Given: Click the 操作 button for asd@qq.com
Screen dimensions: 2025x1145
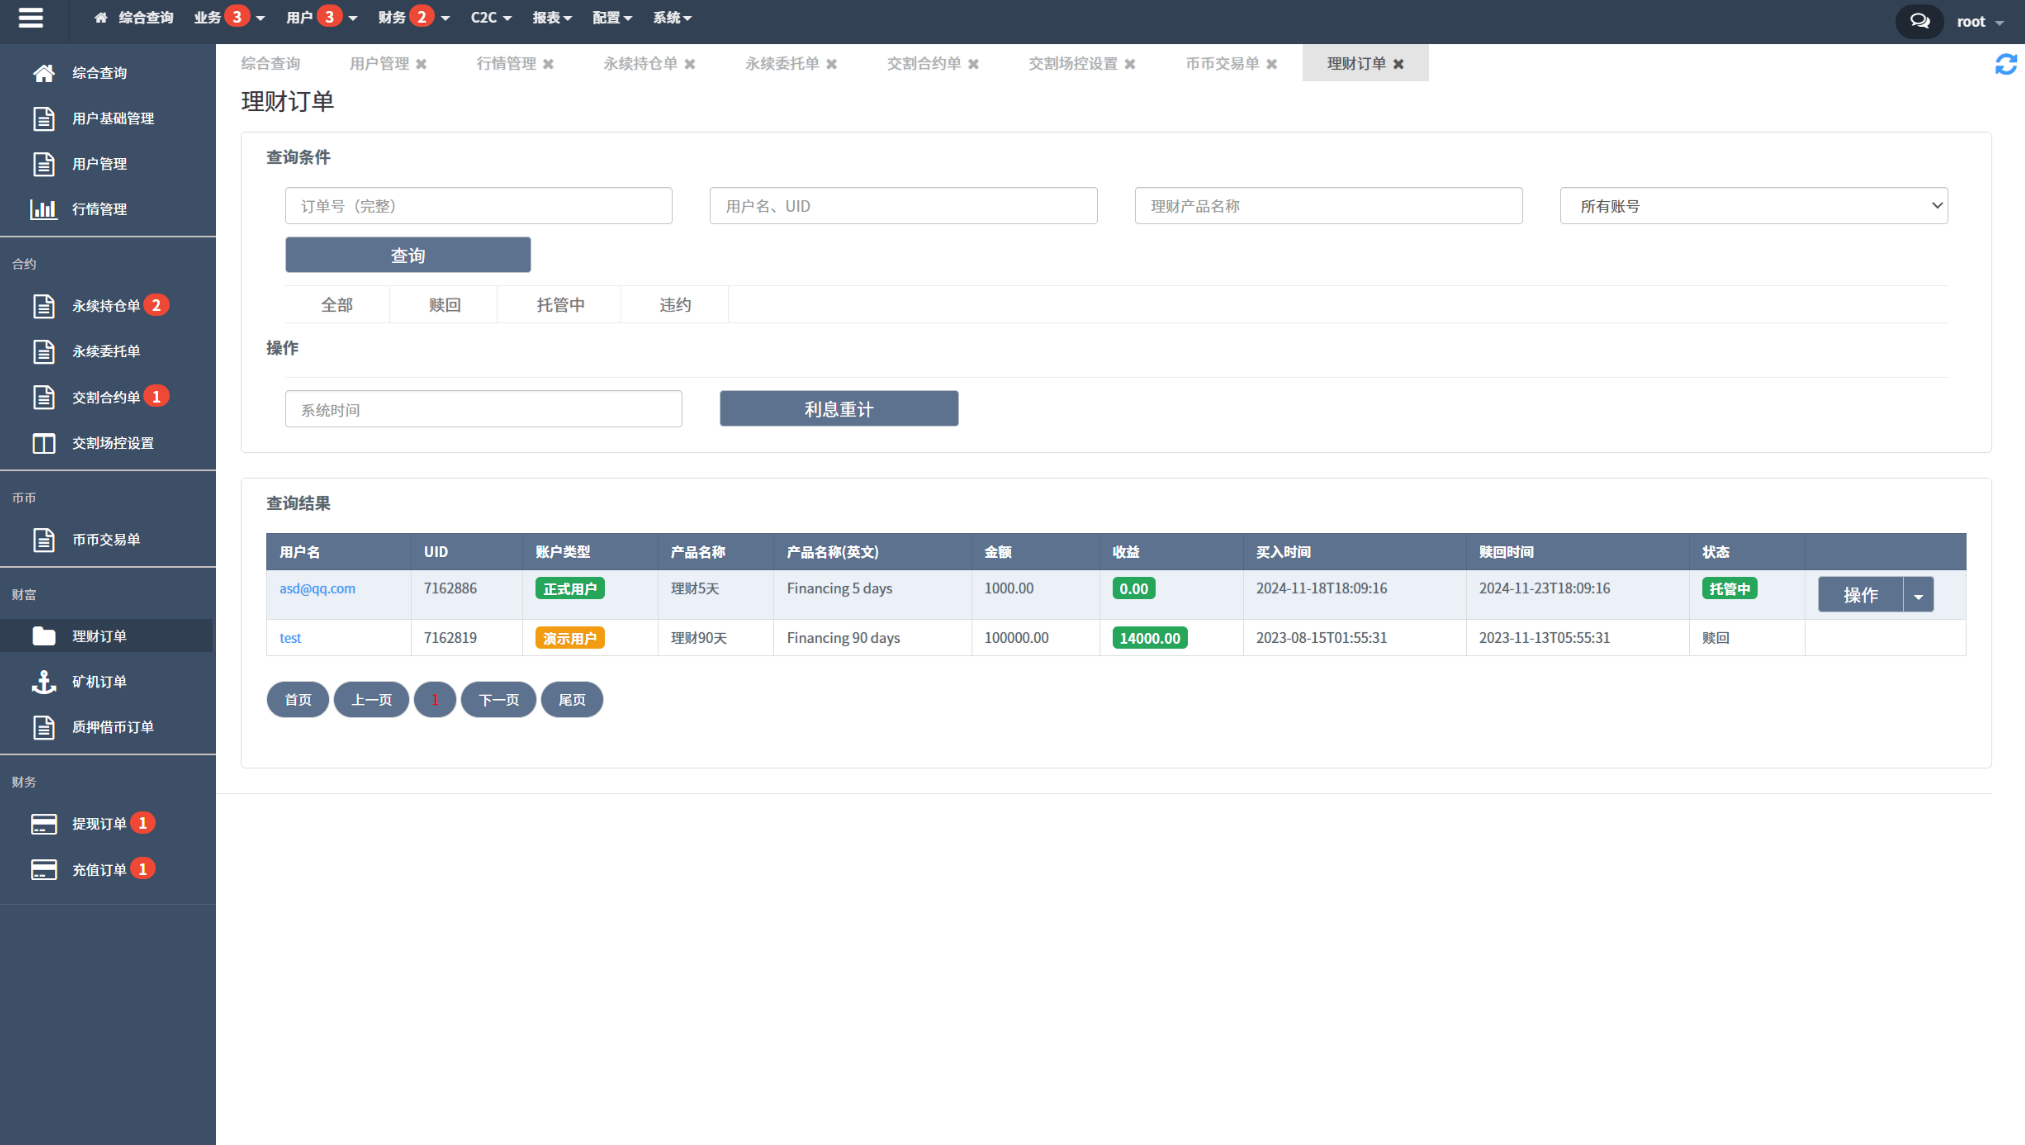Looking at the screenshot, I should [1860, 596].
